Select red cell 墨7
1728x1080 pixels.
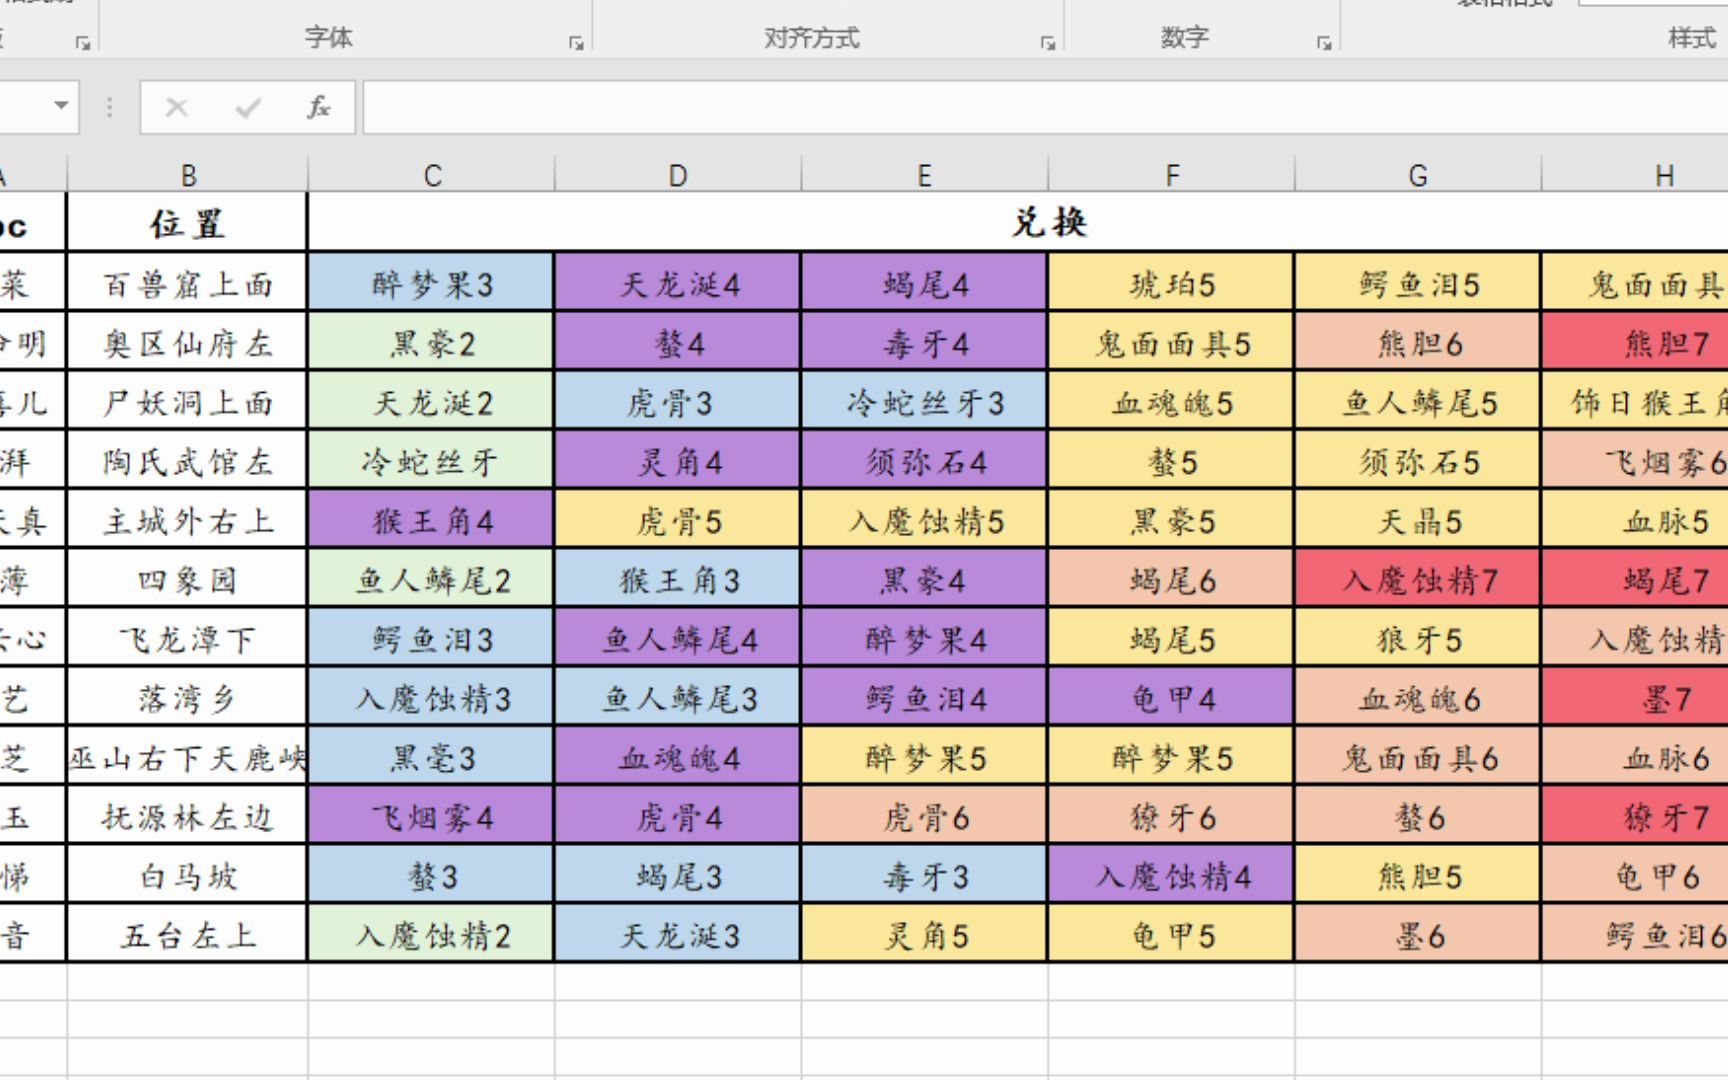(1636, 697)
